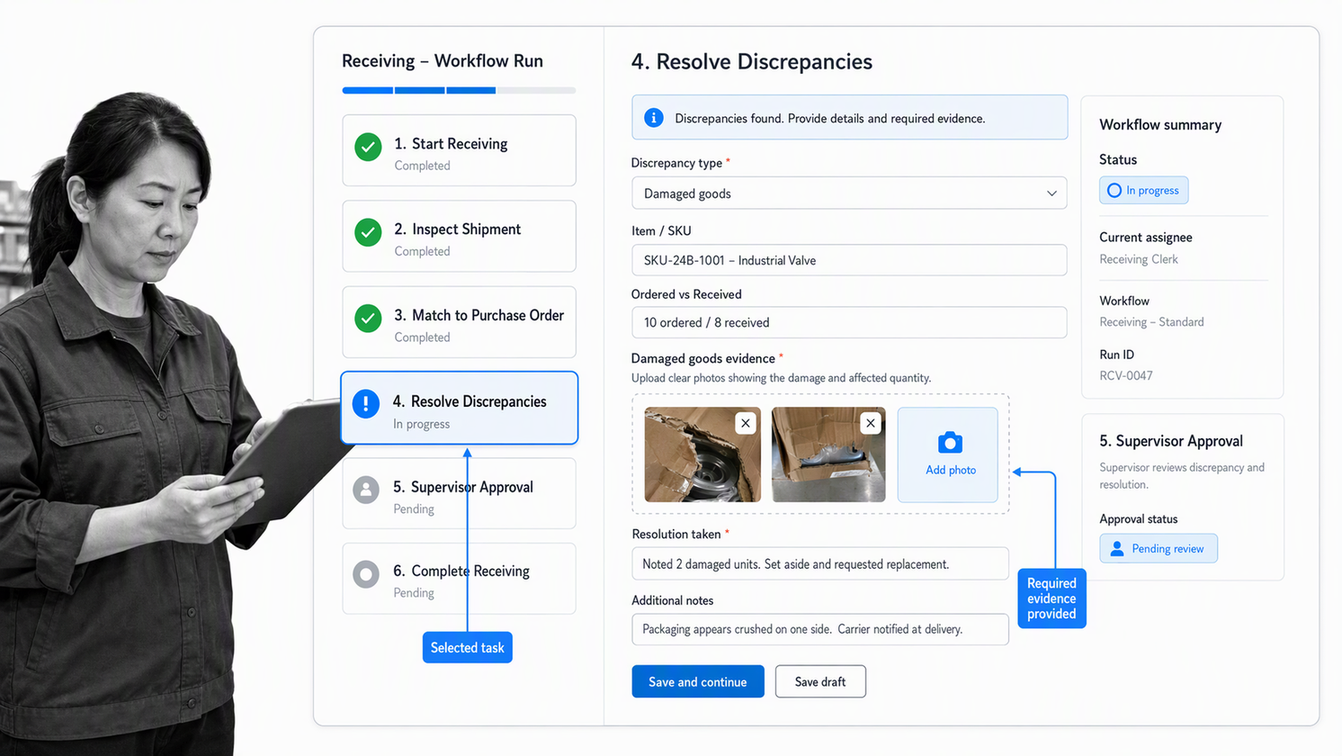Click the Receiving – Standard workflow value
Viewport: 1342px width, 756px height.
point(1152,322)
